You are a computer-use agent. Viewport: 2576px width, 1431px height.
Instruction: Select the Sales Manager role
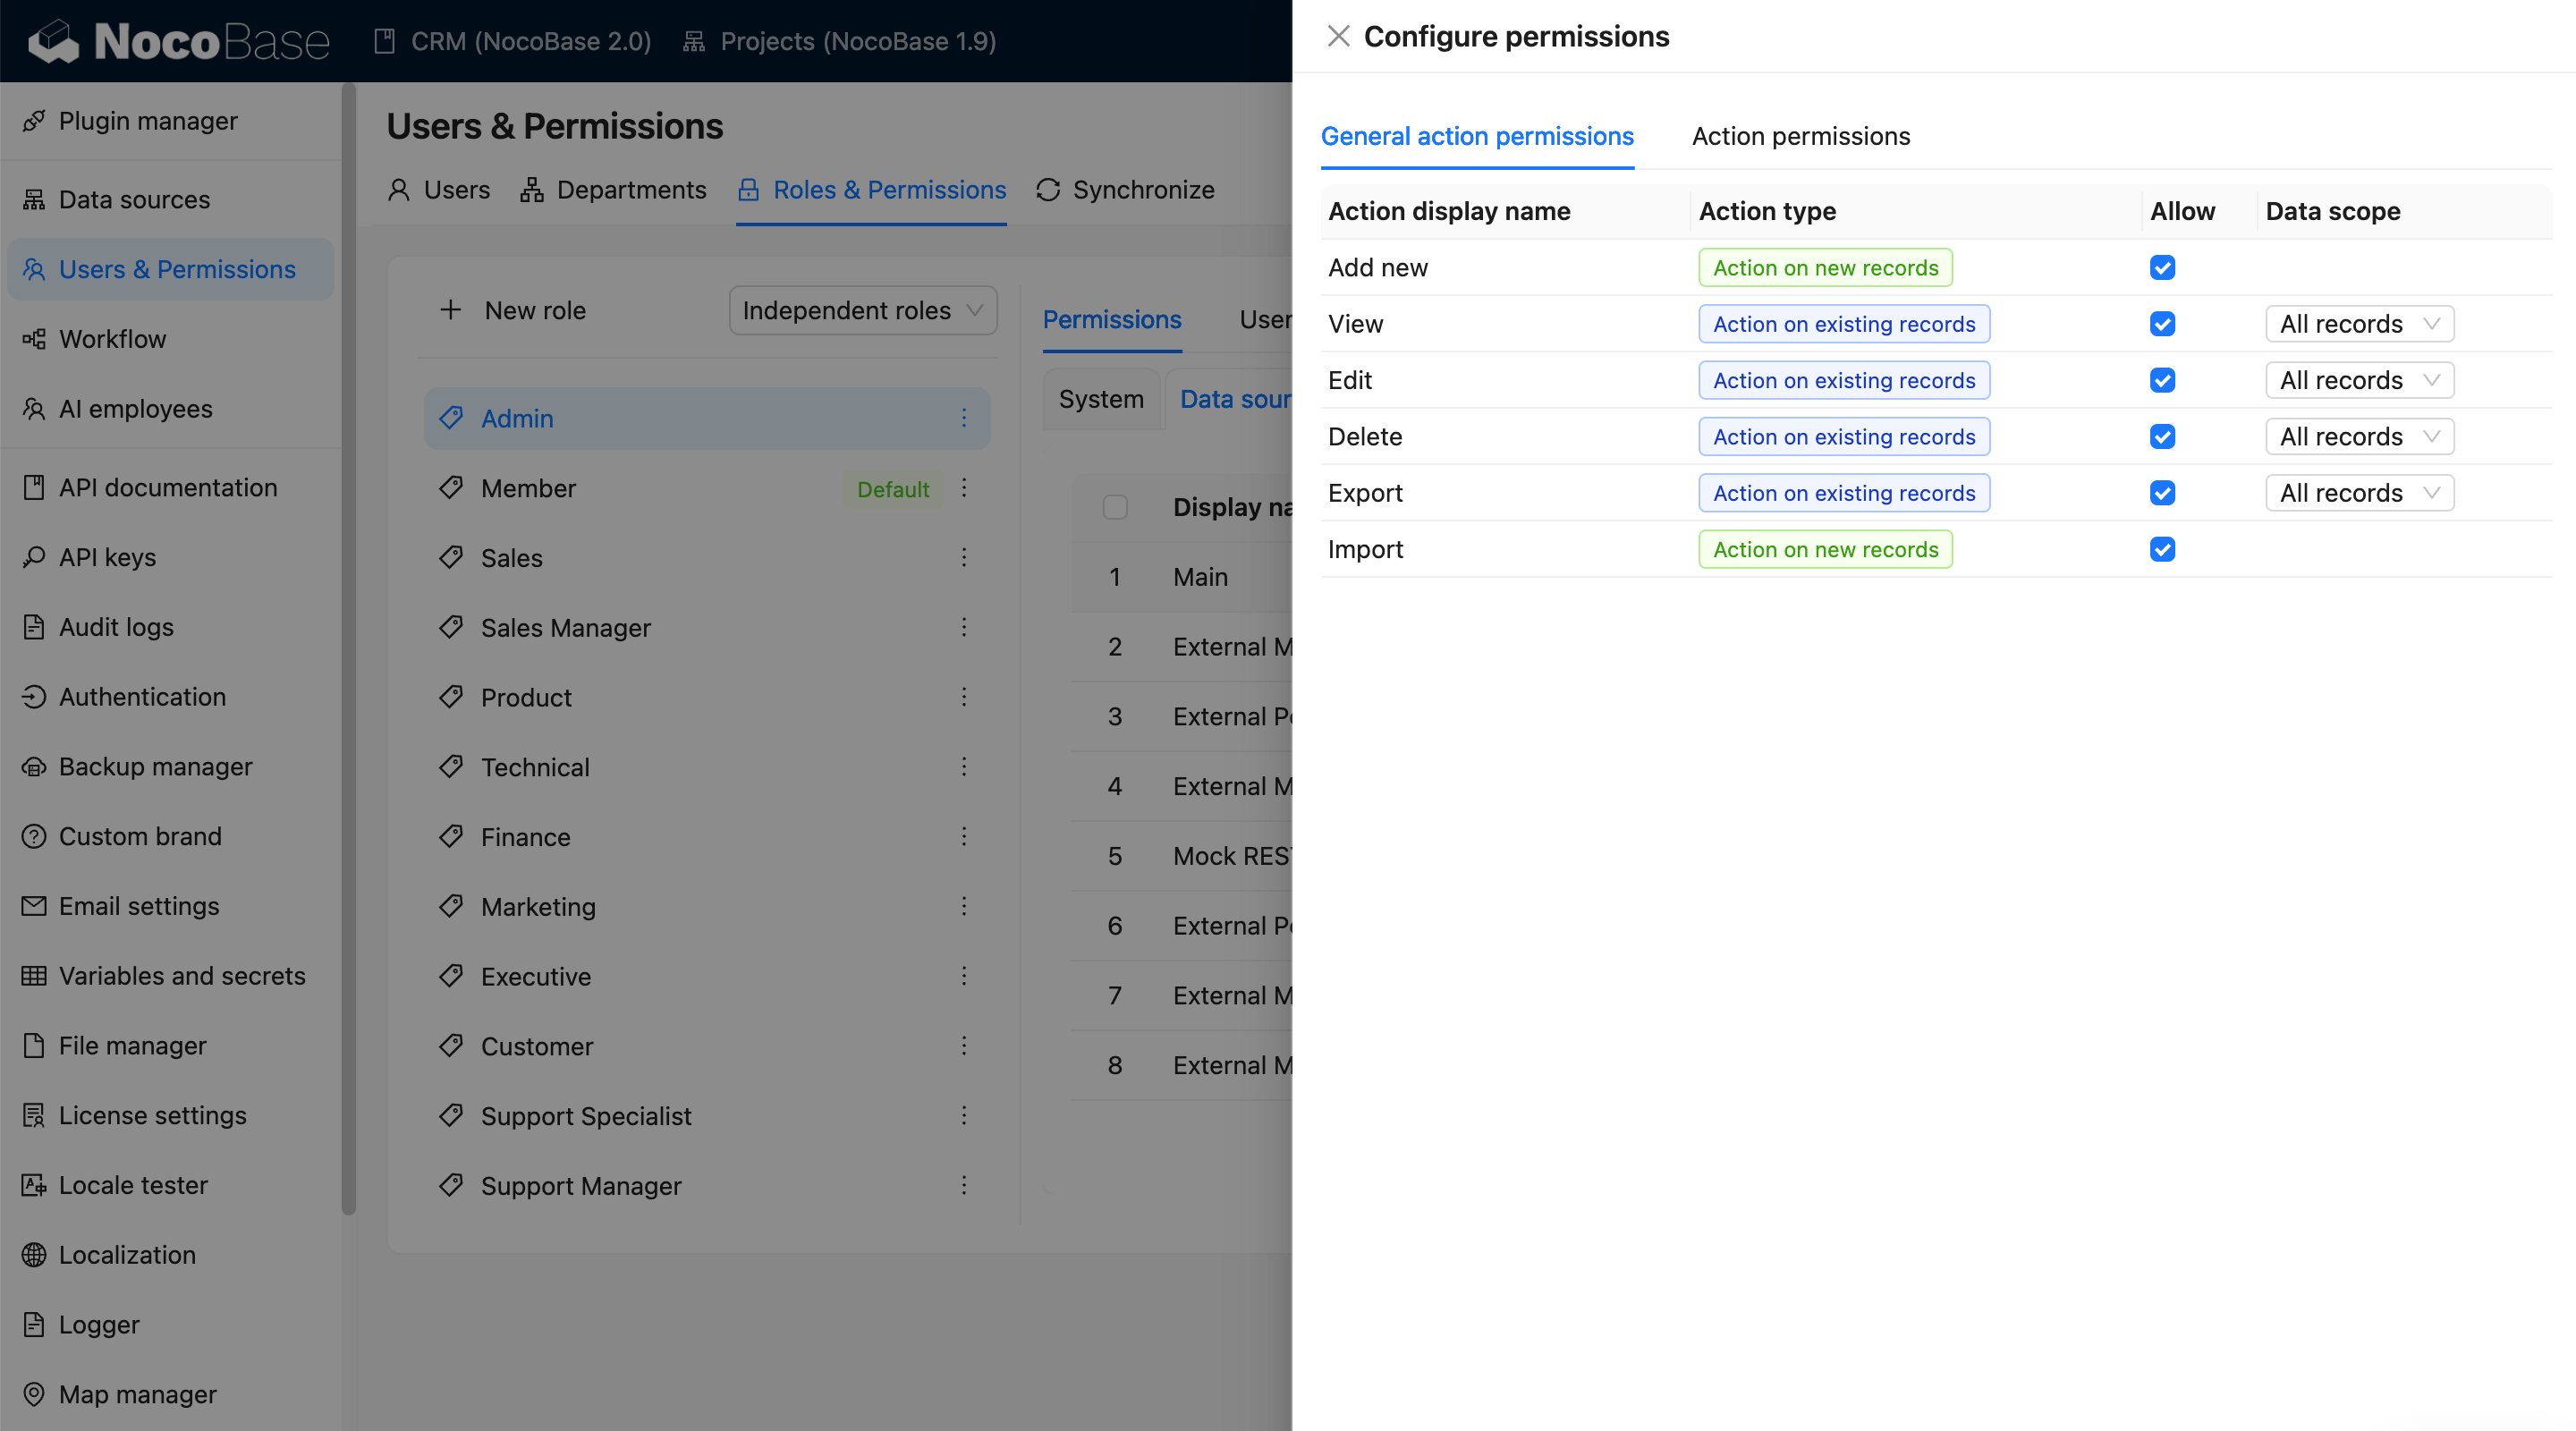click(x=565, y=628)
